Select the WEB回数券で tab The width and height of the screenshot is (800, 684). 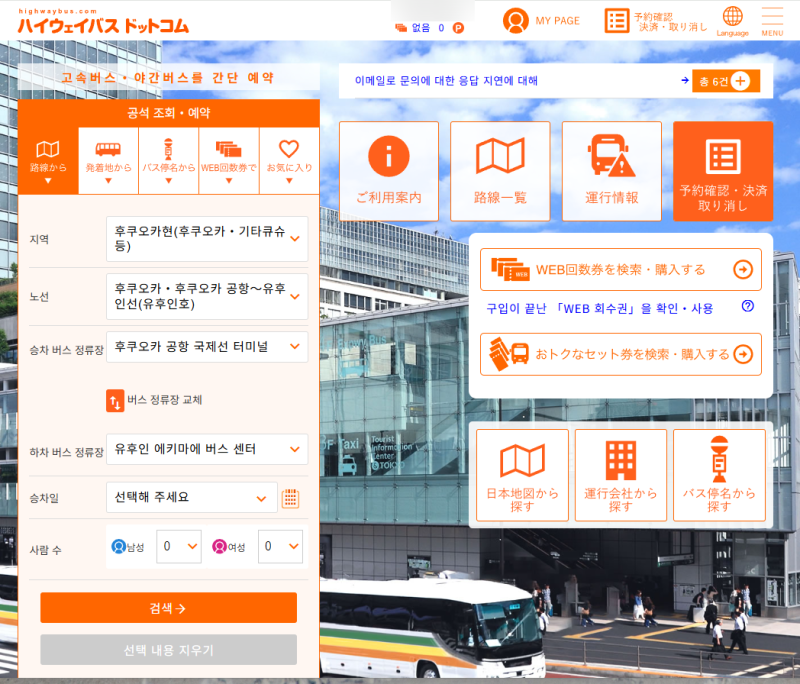(229, 161)
